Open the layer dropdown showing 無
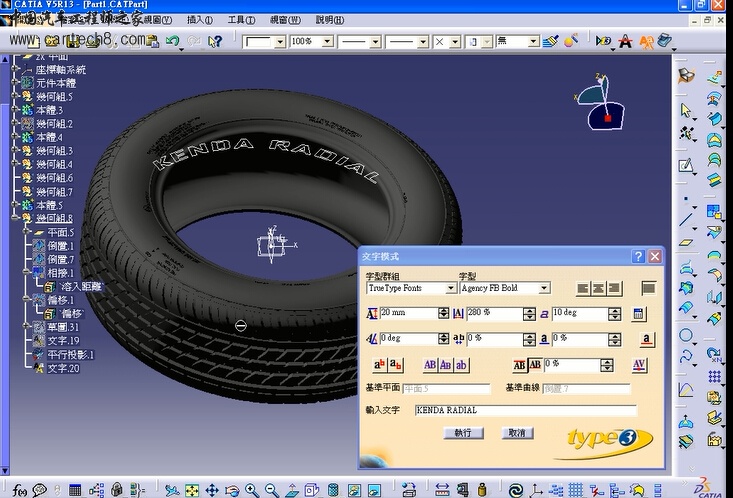The height and width of the screenshot is (498, 733). [533, 42]
